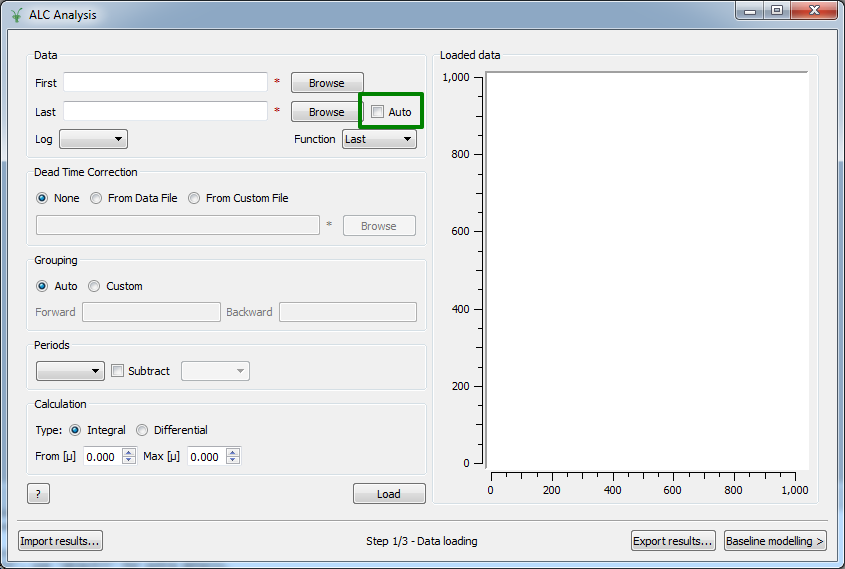This screenshot has height=569, width=845.
Task: Increase the From [µ] value with up arrow
Action: click(129, 452)
